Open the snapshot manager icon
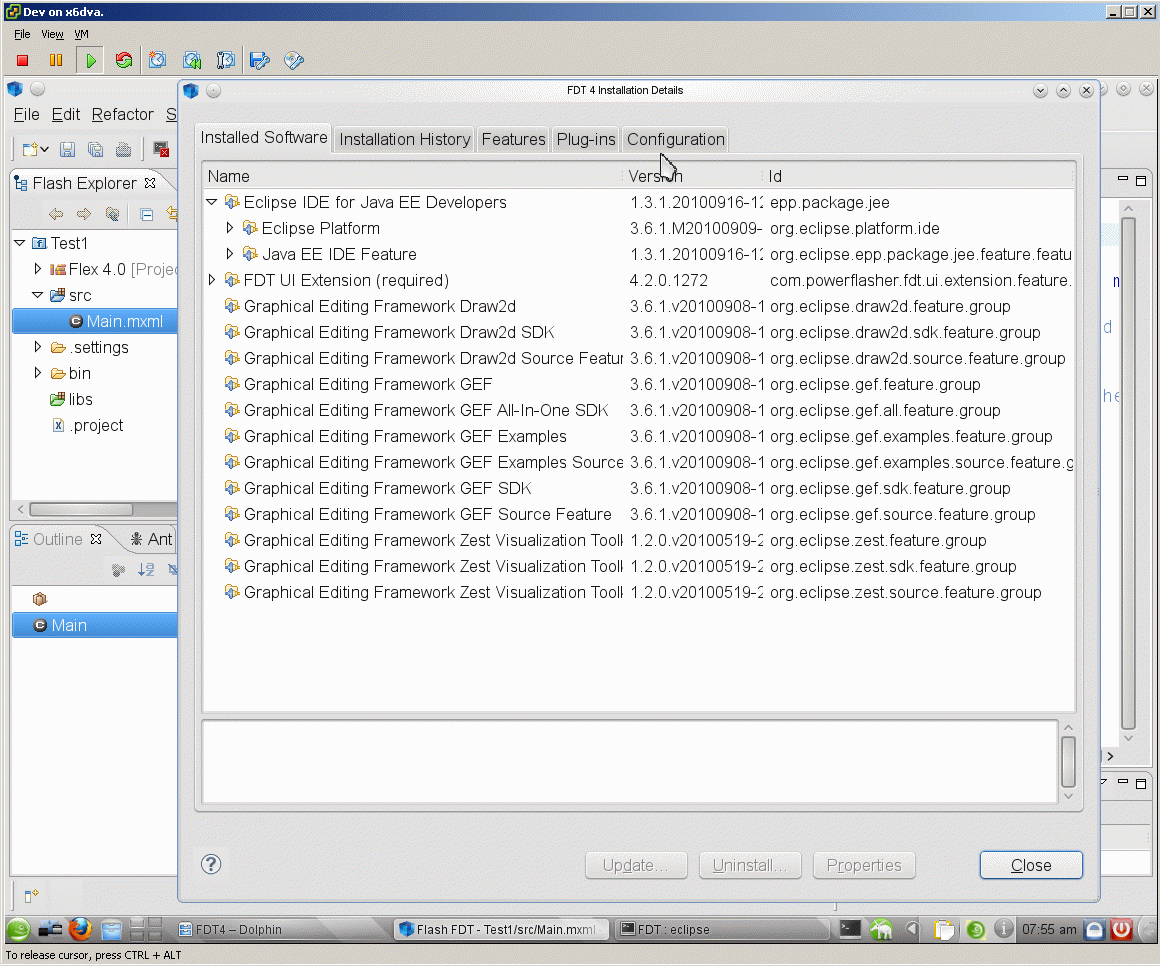The image size is (1160, 966). (225, 61)
